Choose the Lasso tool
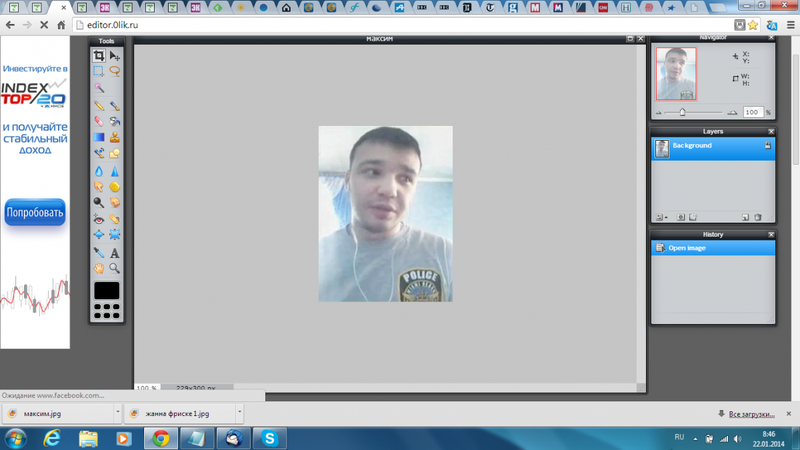The width and height of the screenshot is (800, 450). [115, 71]
